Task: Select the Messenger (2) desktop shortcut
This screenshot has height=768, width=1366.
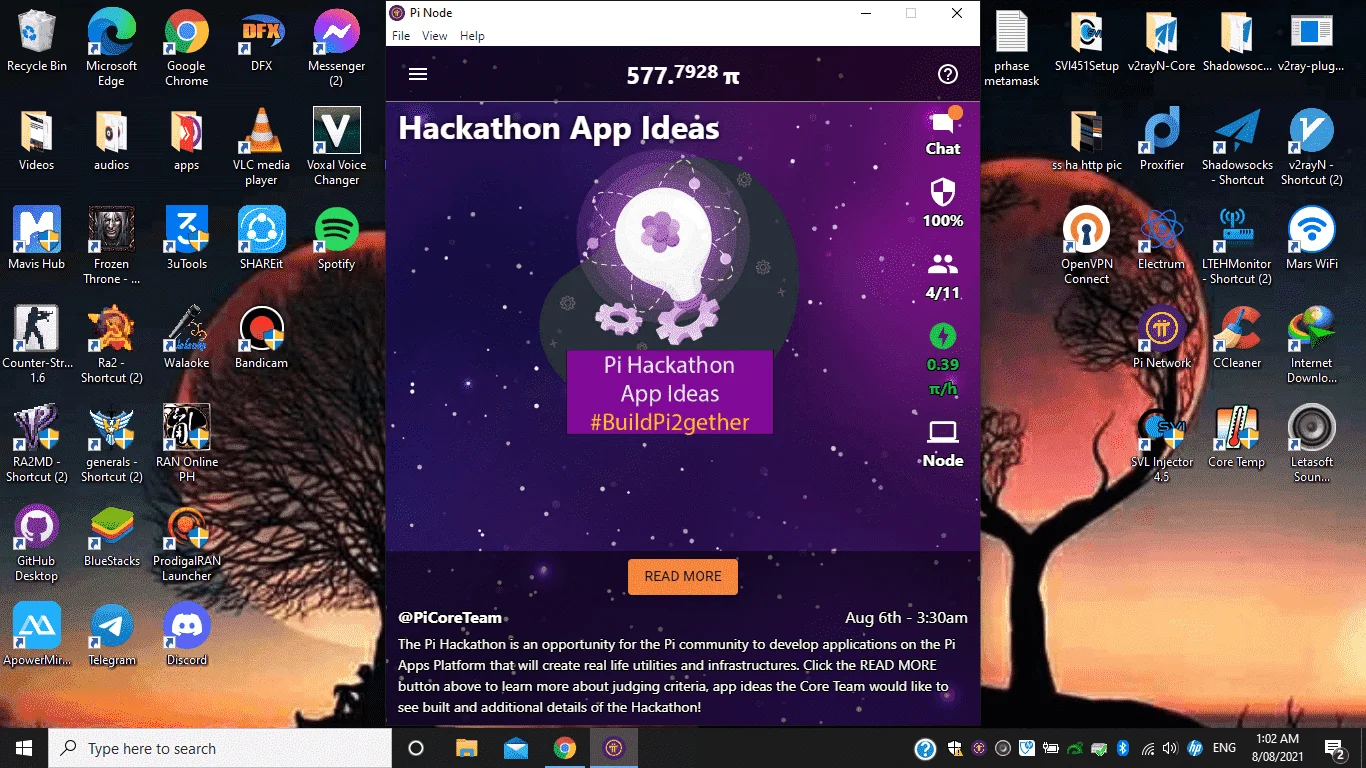Action: (x=336, y=47)
